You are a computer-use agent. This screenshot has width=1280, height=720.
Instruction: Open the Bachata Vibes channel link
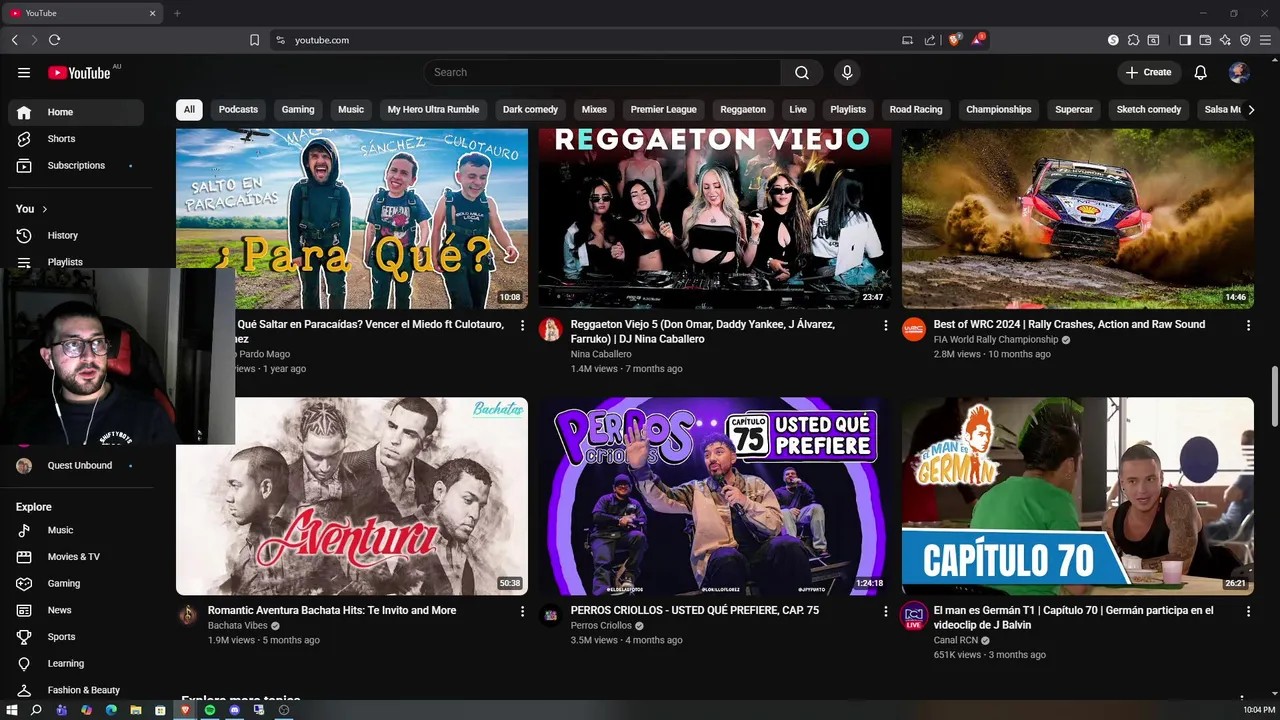[237, 626]
